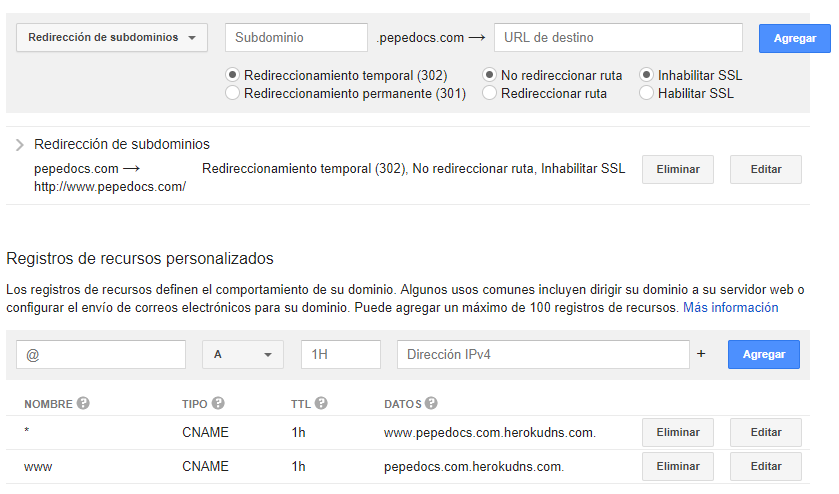Open the Redirección de subdominios dropdown
The image size is (839, 494).
[x=112, y=37]
